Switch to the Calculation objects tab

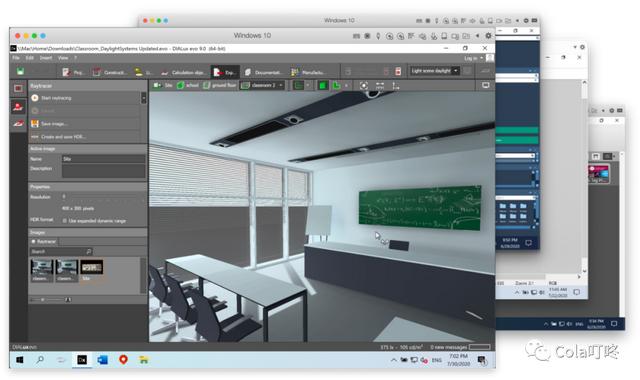pyautogui.click(x=184, y=72)
